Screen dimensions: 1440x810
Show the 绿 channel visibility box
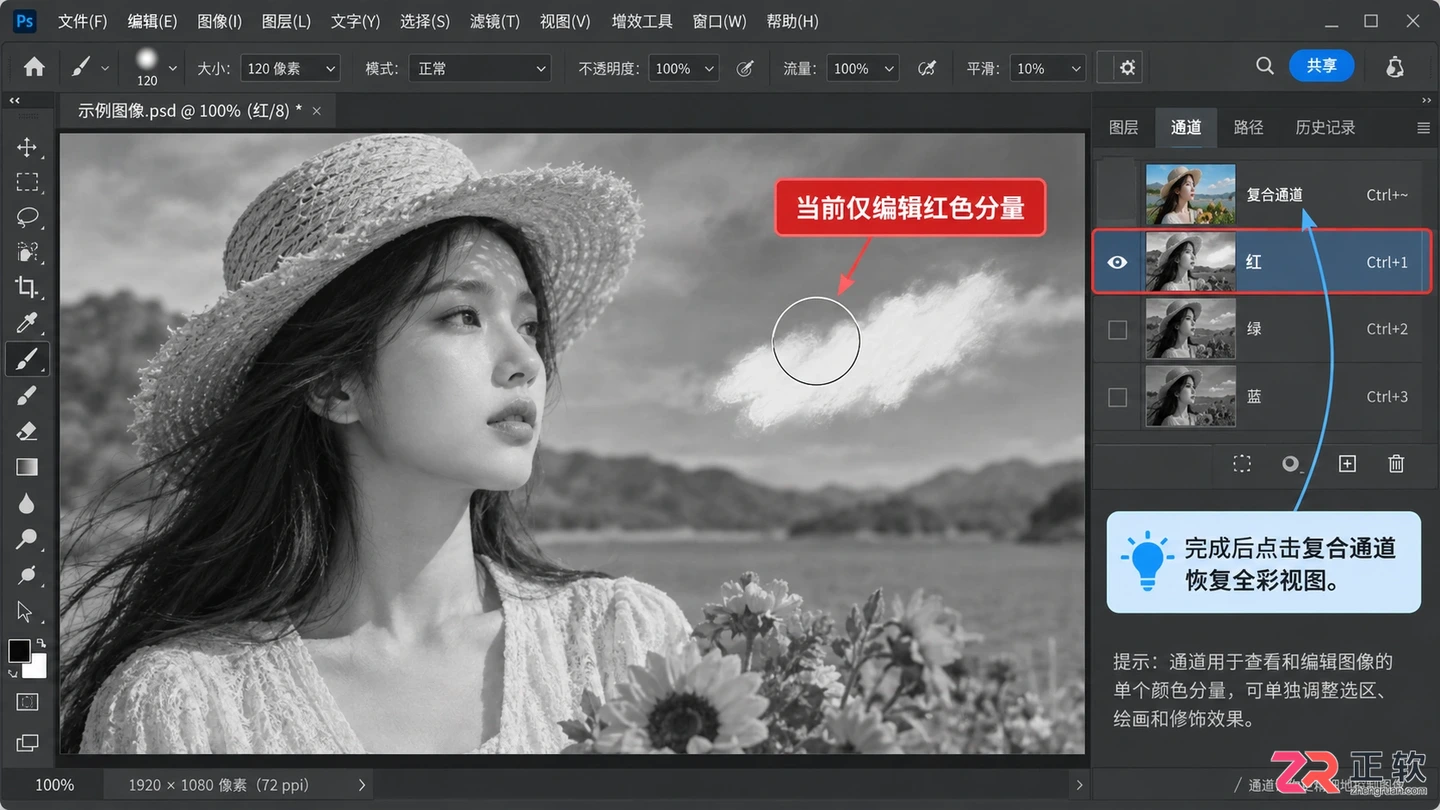coord(1118,329)
